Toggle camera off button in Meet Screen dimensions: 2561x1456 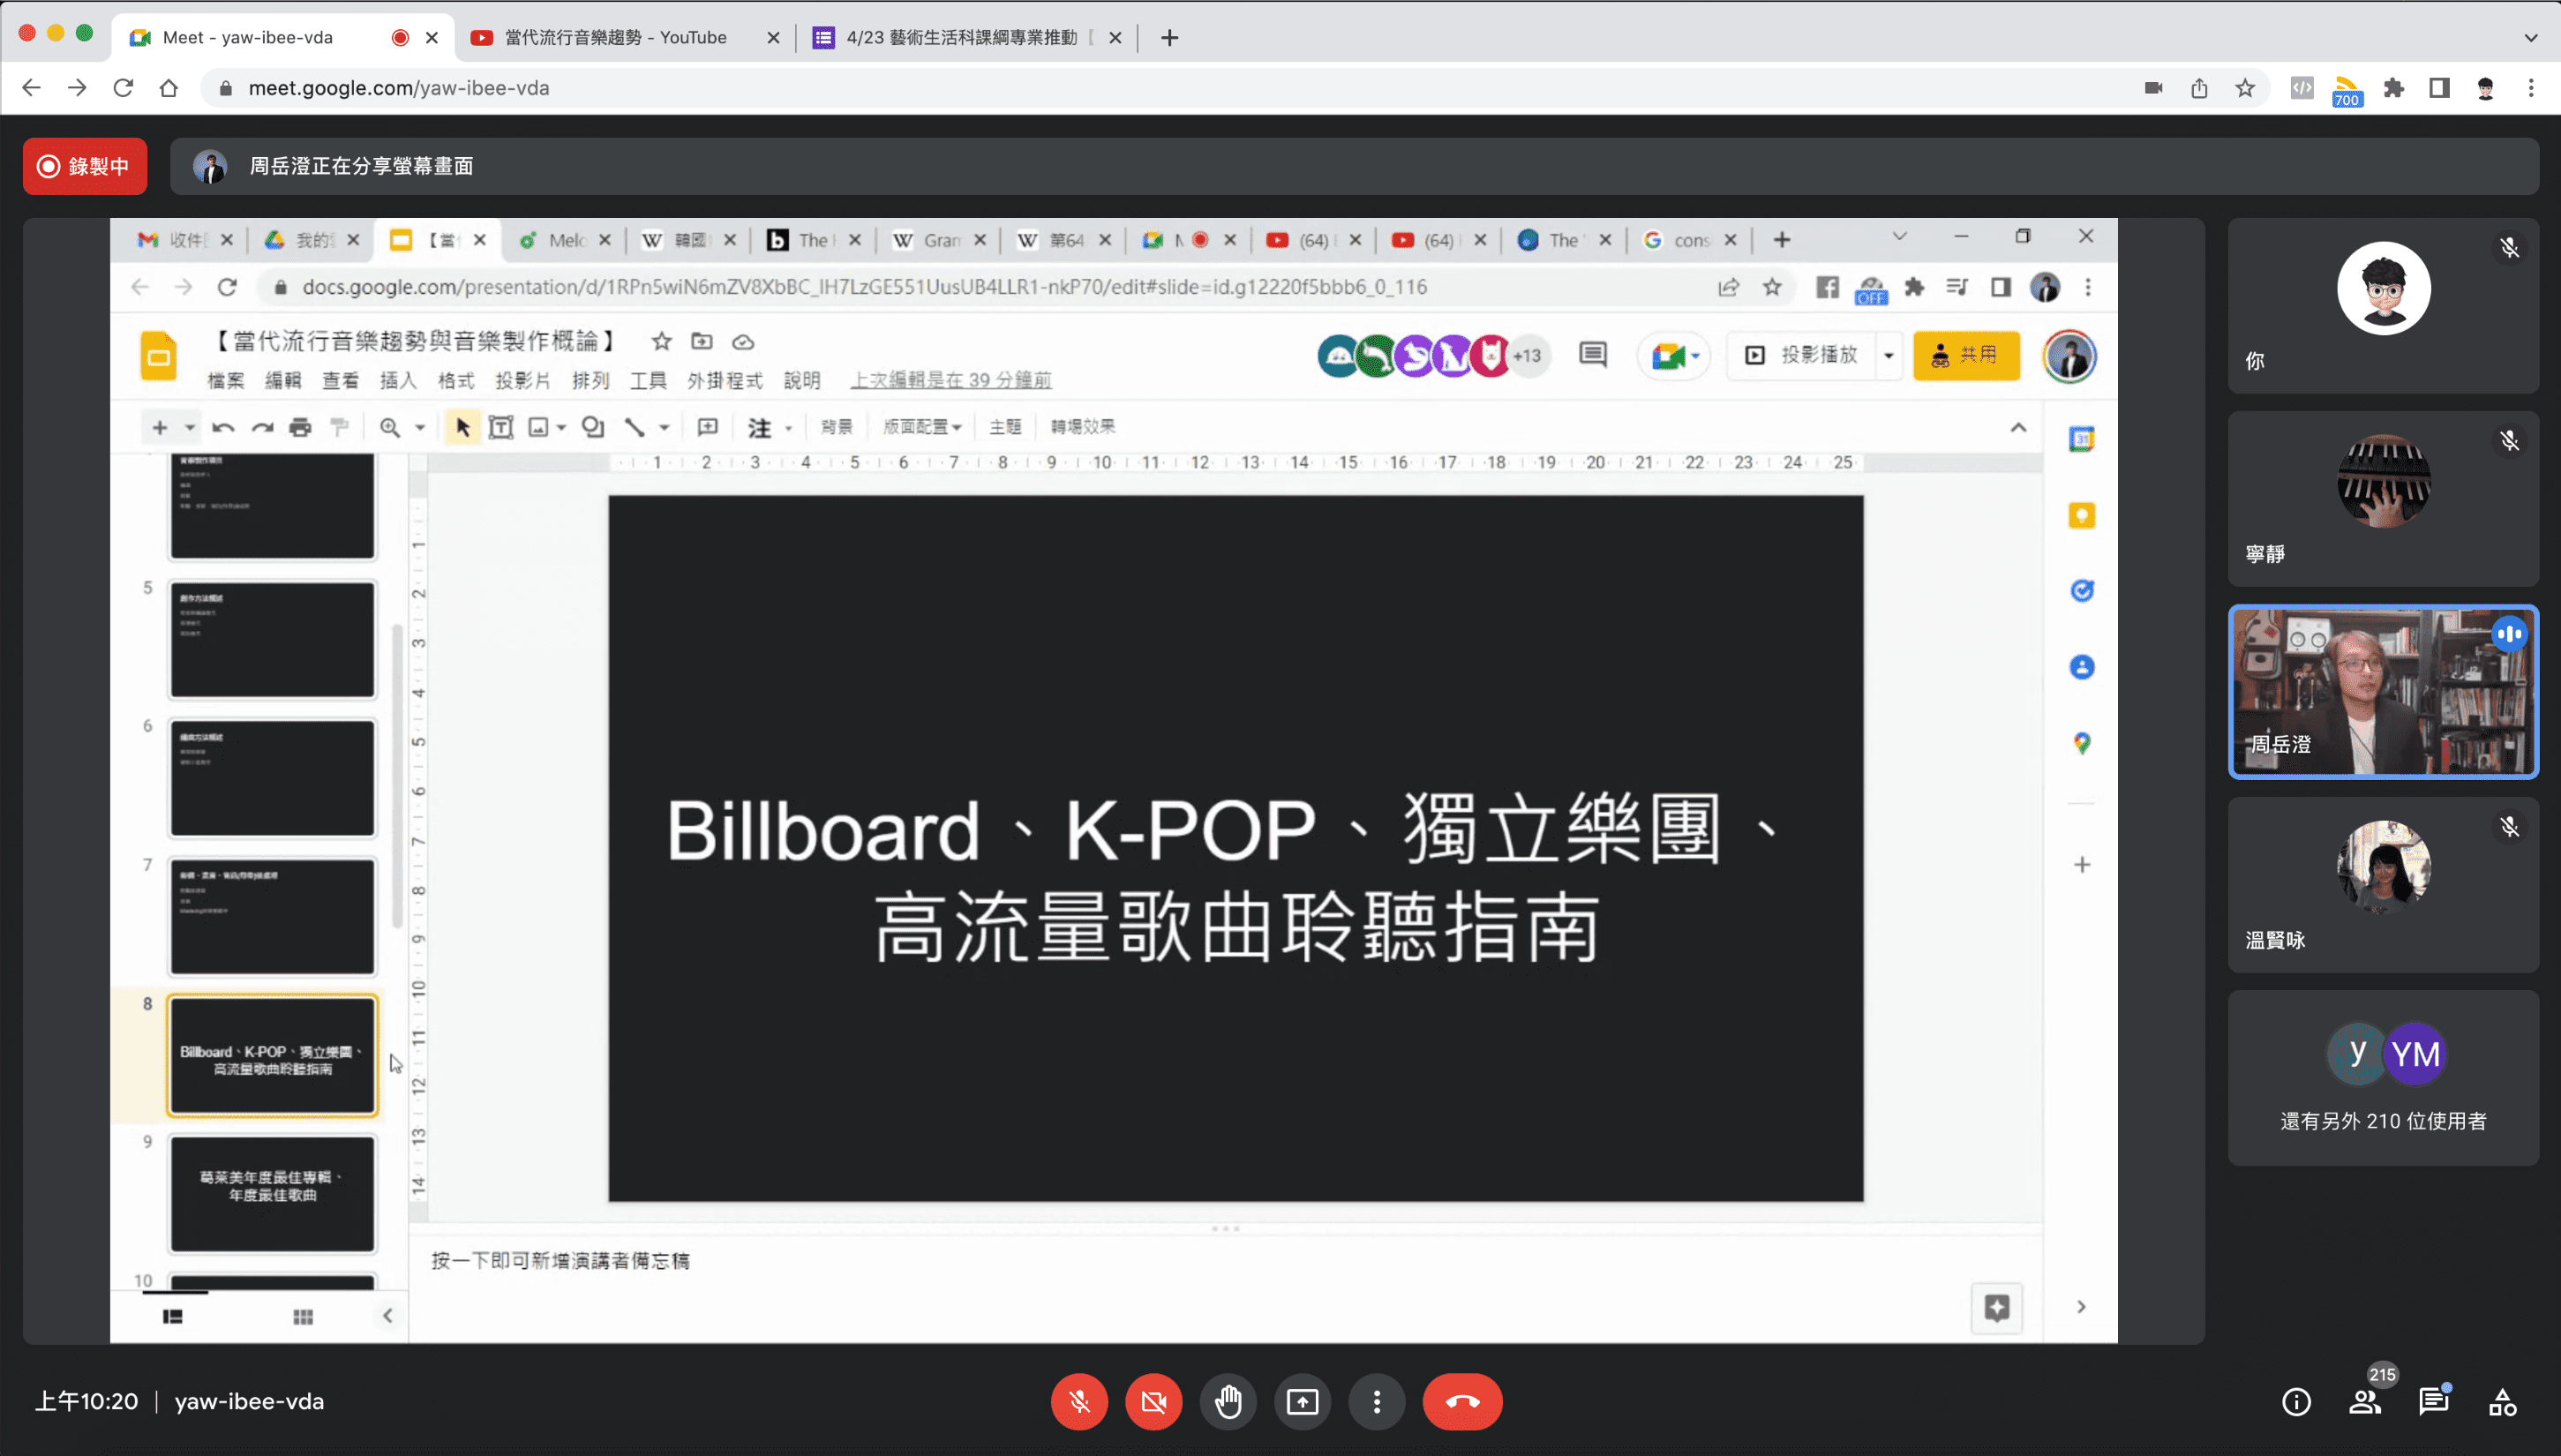click(x=1153, y=1402)
